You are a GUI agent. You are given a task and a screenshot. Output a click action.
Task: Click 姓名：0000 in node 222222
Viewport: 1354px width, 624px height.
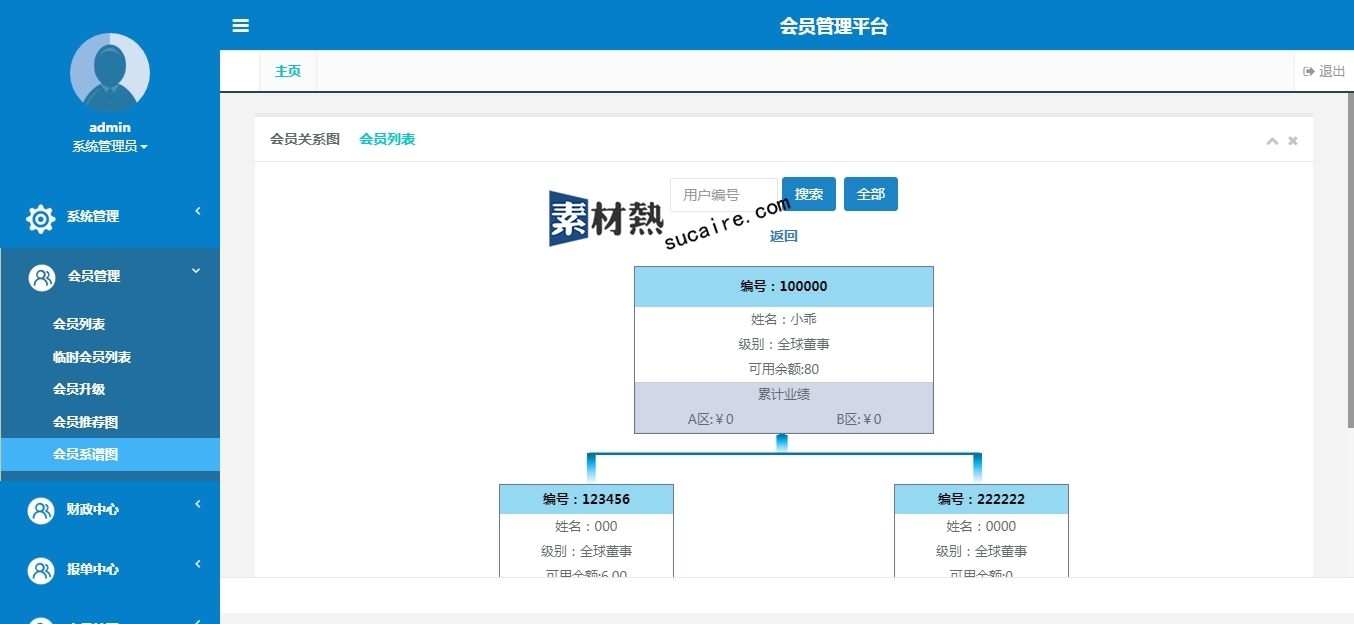coord(981,526)
